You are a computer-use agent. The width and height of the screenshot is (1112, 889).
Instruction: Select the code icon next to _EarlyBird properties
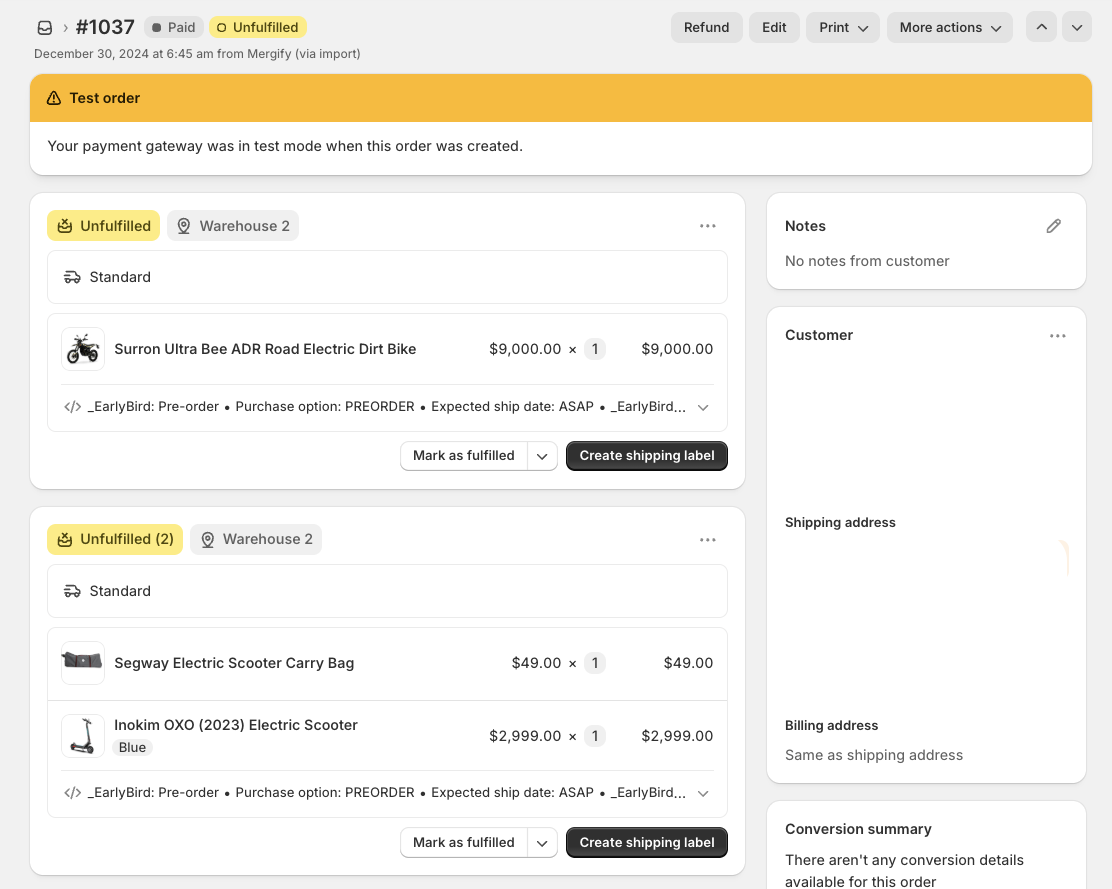pyautogui.click(x=73, y=407)
